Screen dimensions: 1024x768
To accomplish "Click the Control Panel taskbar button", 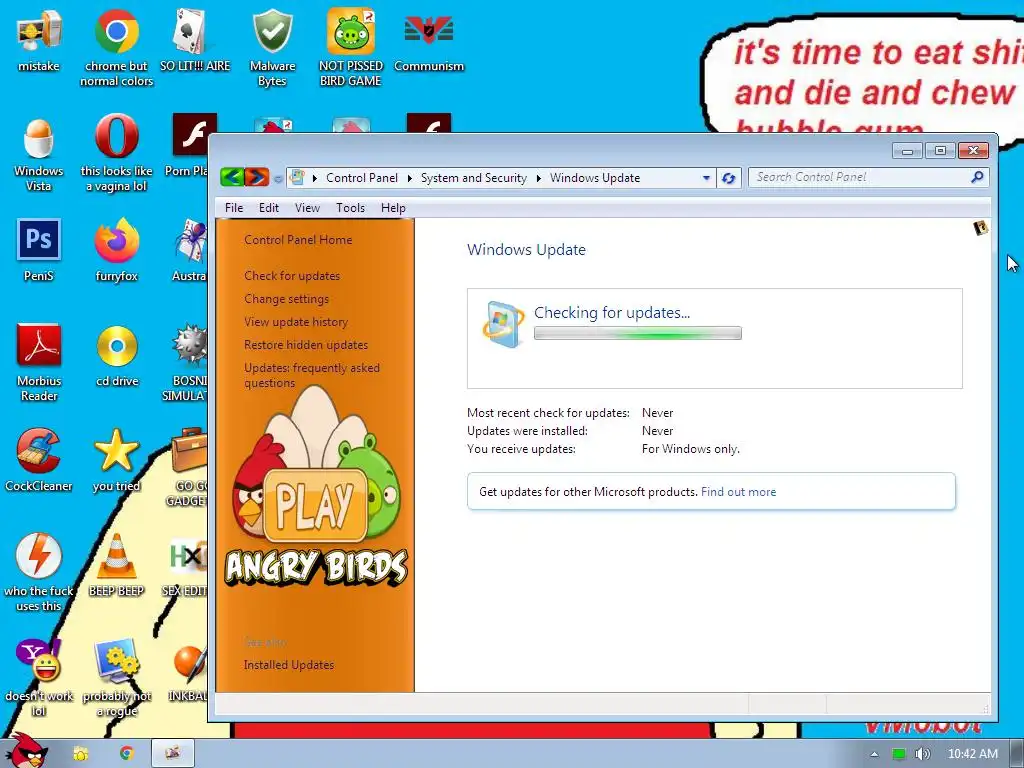I will click(x=172, y=754).
